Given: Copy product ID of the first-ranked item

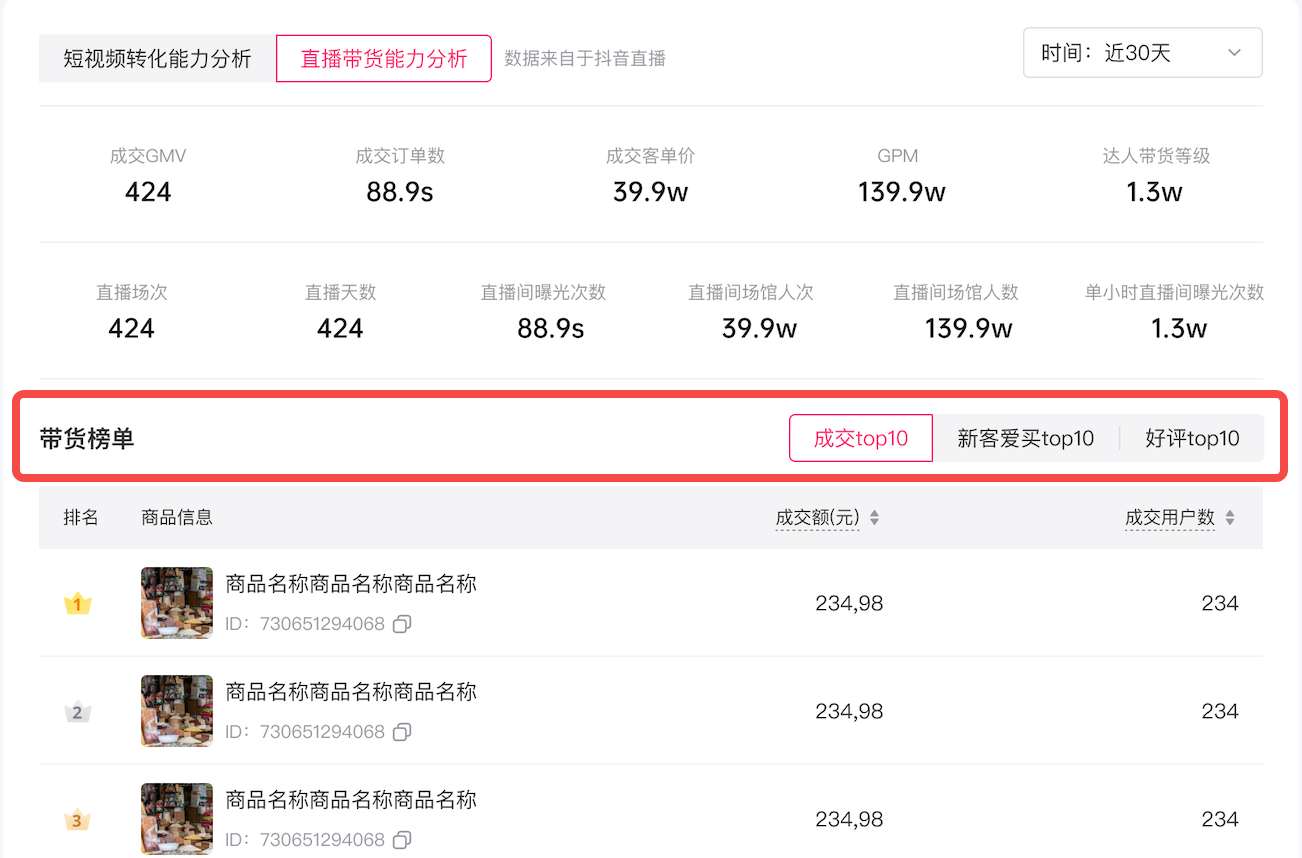Looking at the screenshot, I should click(402, 624).
